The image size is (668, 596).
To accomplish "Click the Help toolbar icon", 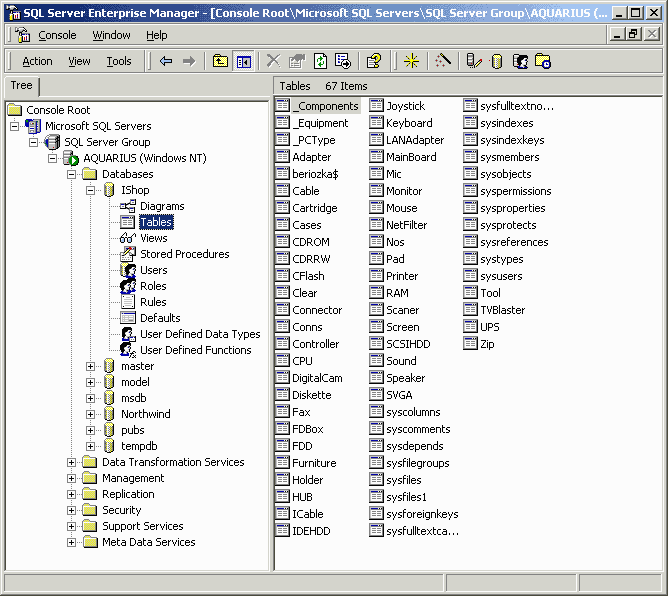I will 373,61.
